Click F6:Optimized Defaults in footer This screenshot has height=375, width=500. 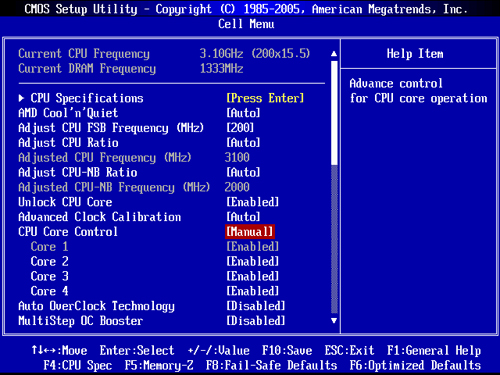coord(415,366)
